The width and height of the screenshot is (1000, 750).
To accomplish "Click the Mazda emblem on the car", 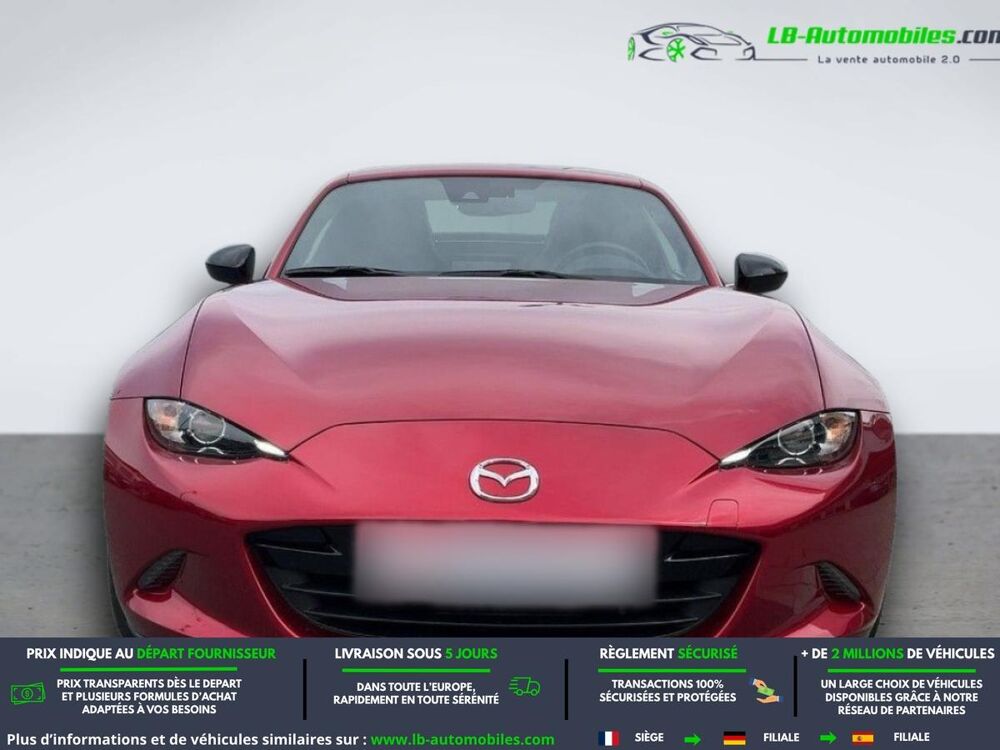I will [504, 480].
